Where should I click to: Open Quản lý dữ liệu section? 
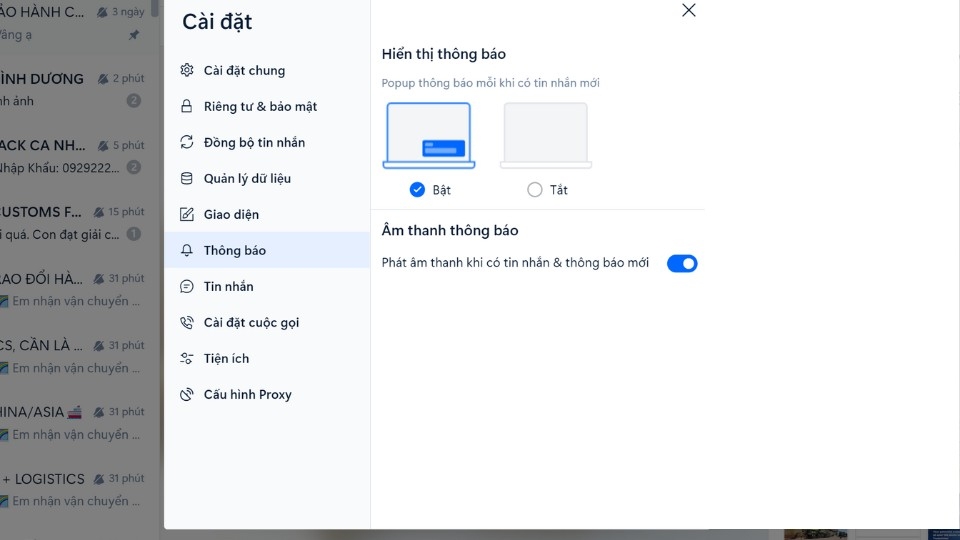pos(267,178)
